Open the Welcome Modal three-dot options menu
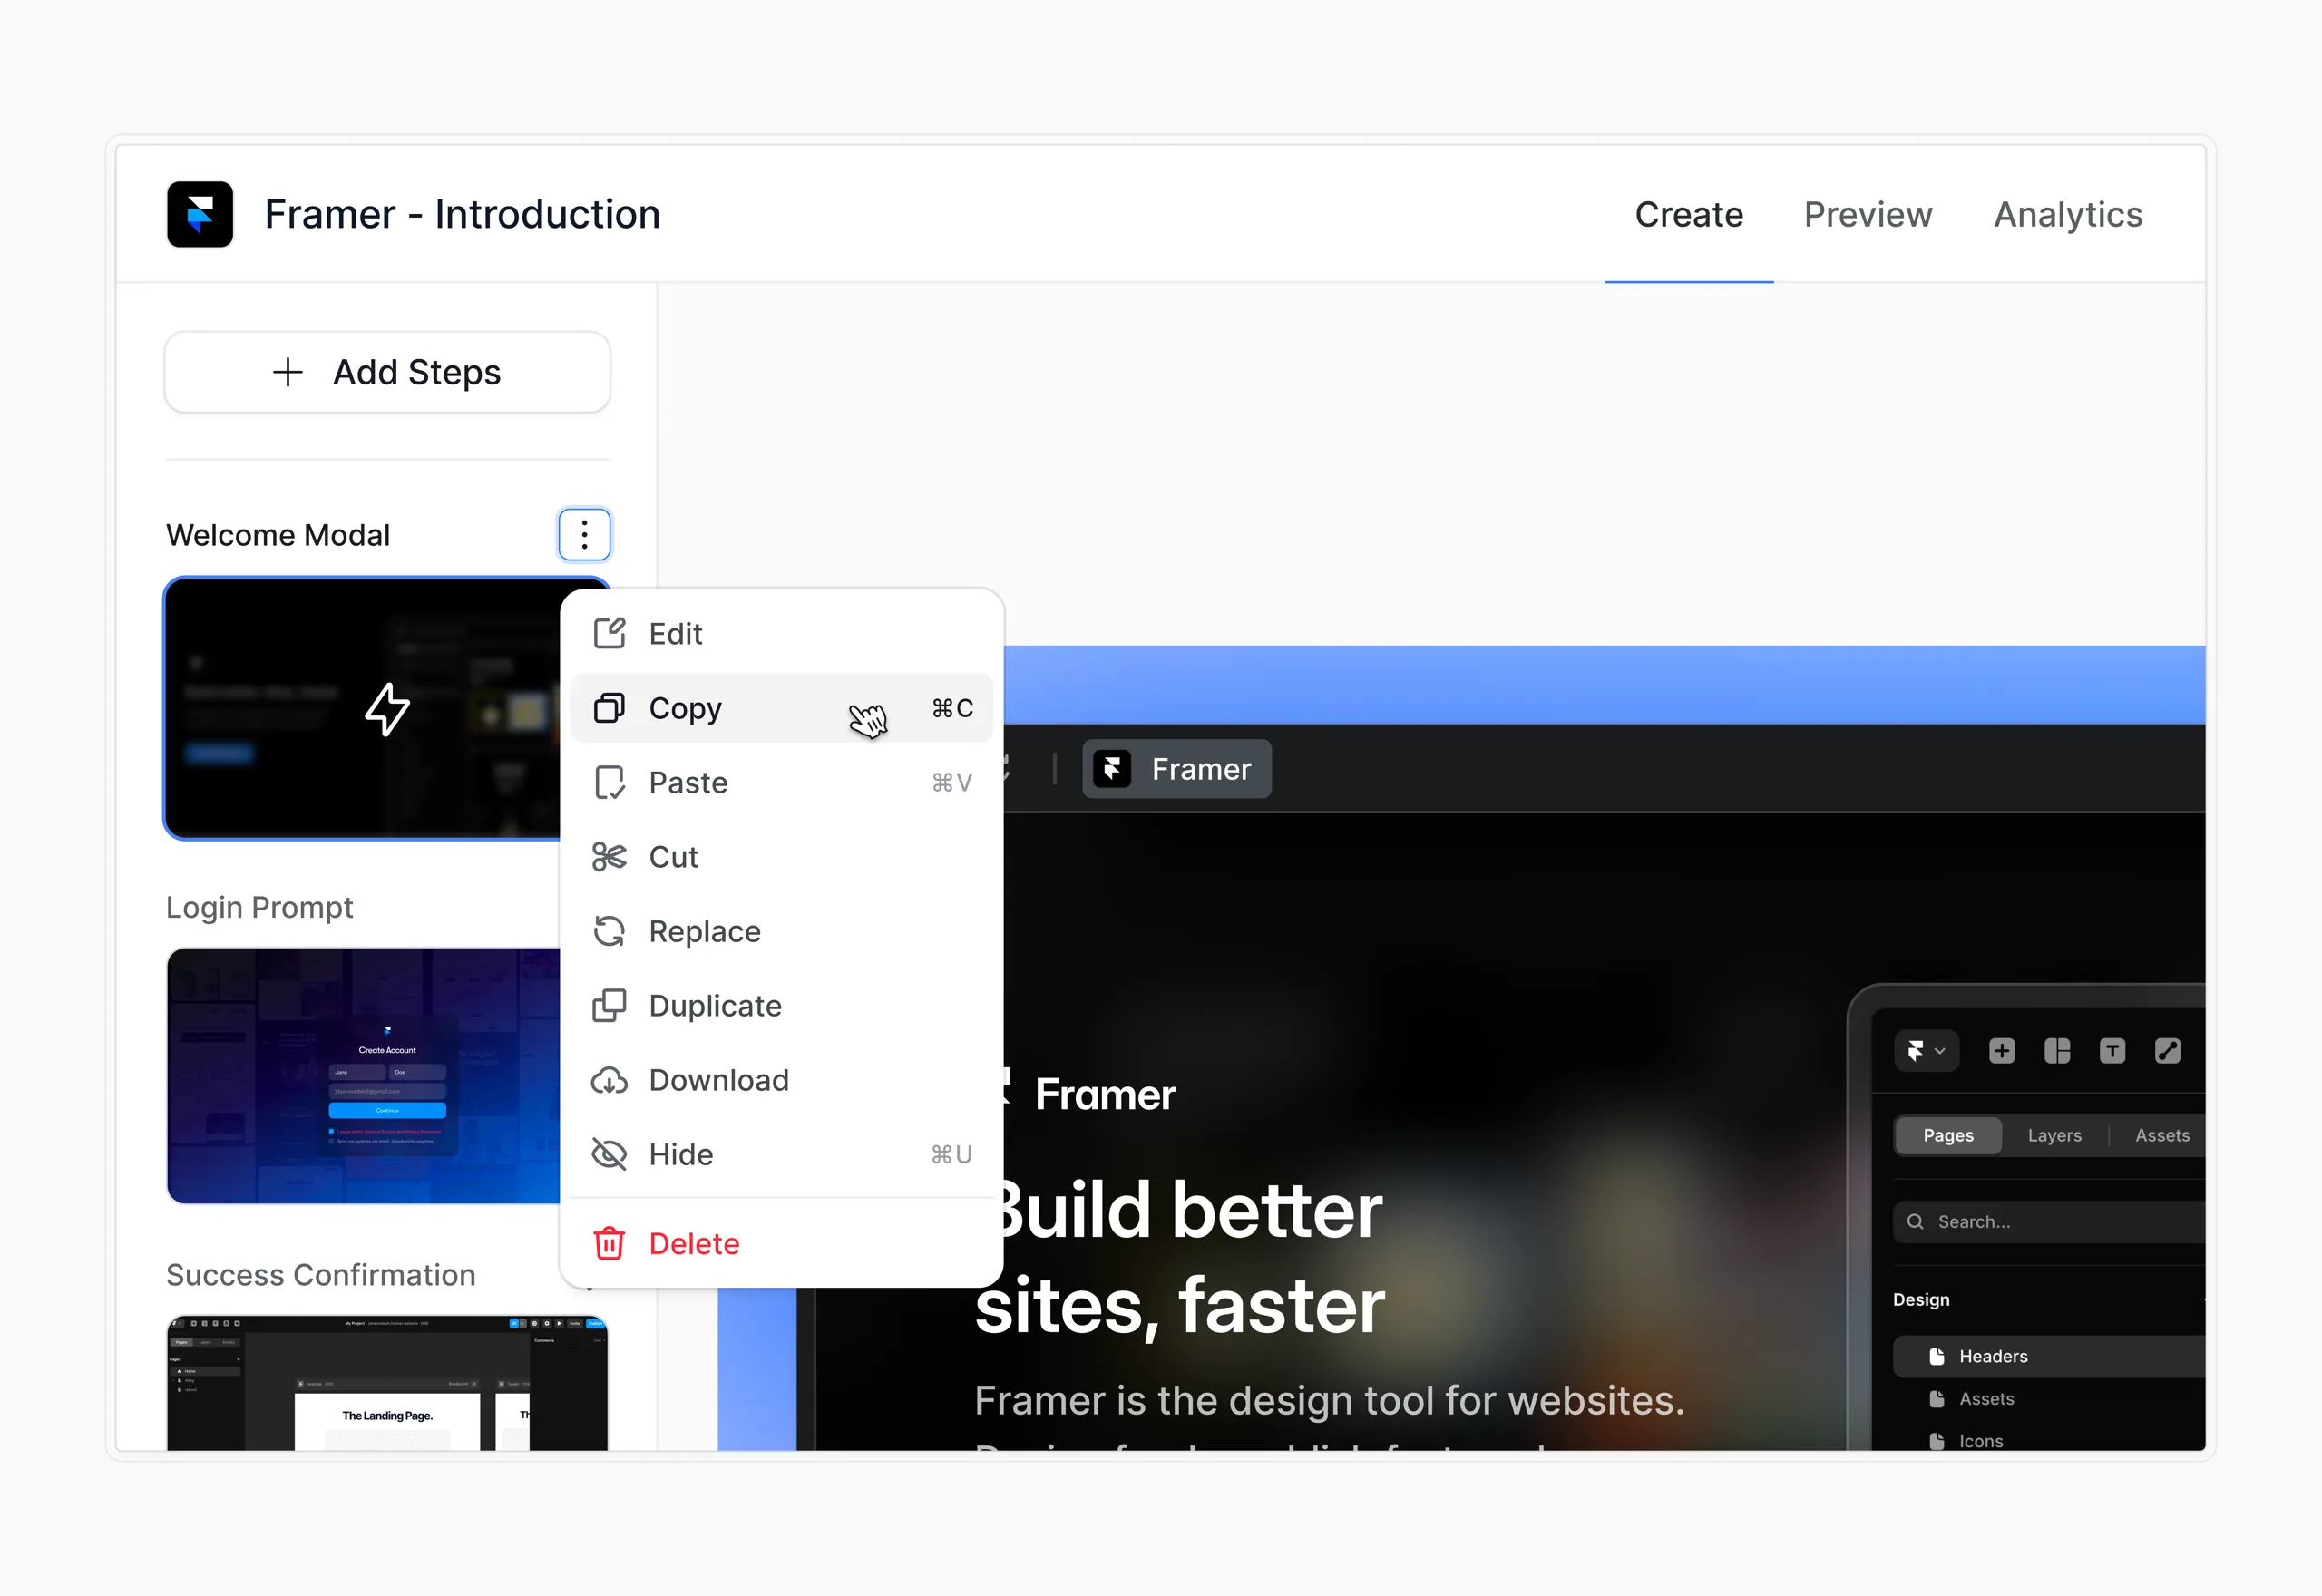 pyautogui.click(x=584, y=535)
